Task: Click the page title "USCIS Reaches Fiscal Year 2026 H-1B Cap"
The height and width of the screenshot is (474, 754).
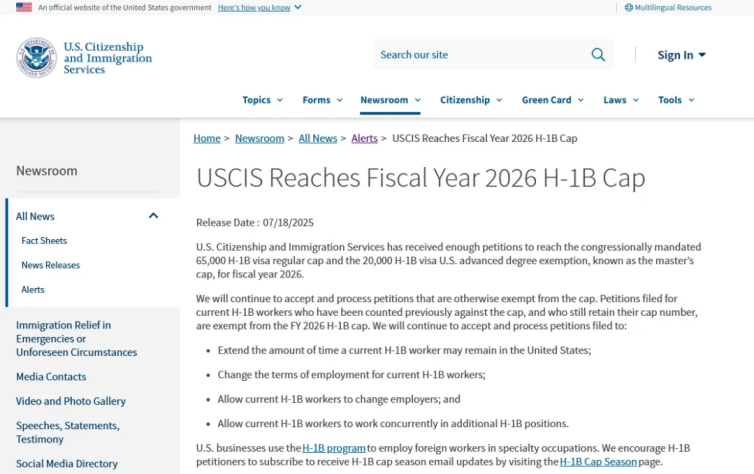Action: (421, 178)
